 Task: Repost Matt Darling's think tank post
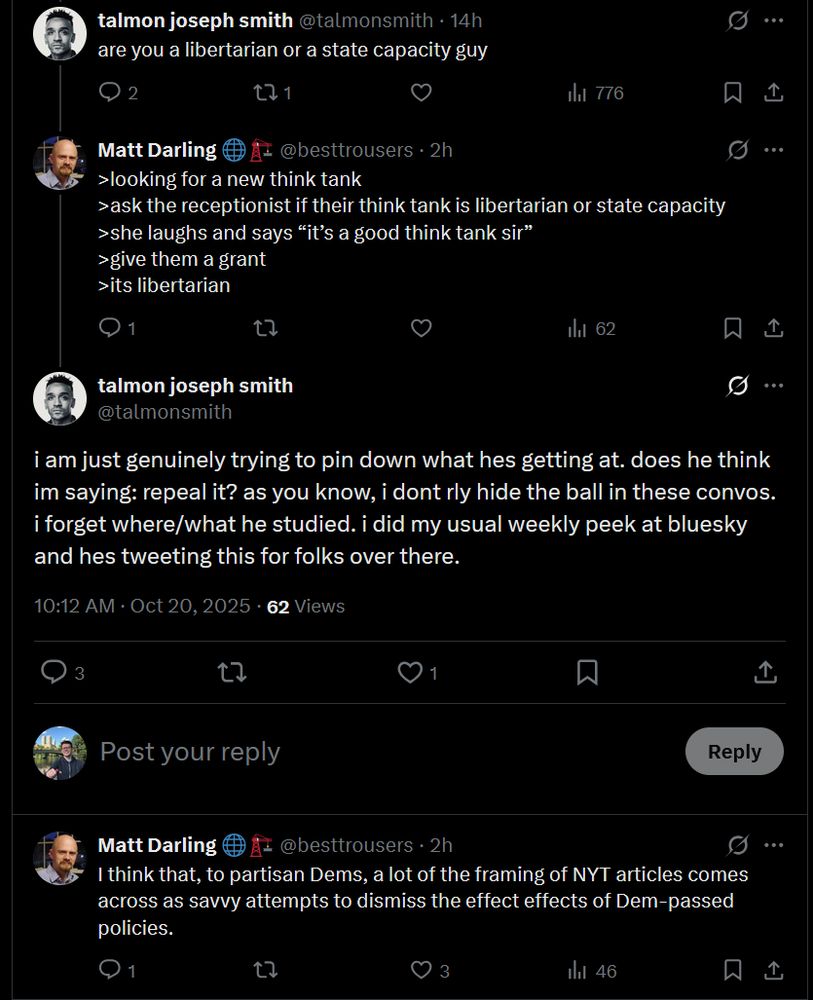[x=265, y=328]
